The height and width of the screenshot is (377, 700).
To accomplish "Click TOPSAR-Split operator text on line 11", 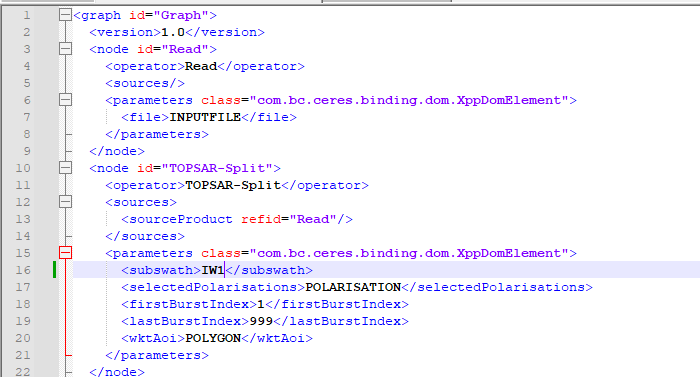I will click(233, 185).
